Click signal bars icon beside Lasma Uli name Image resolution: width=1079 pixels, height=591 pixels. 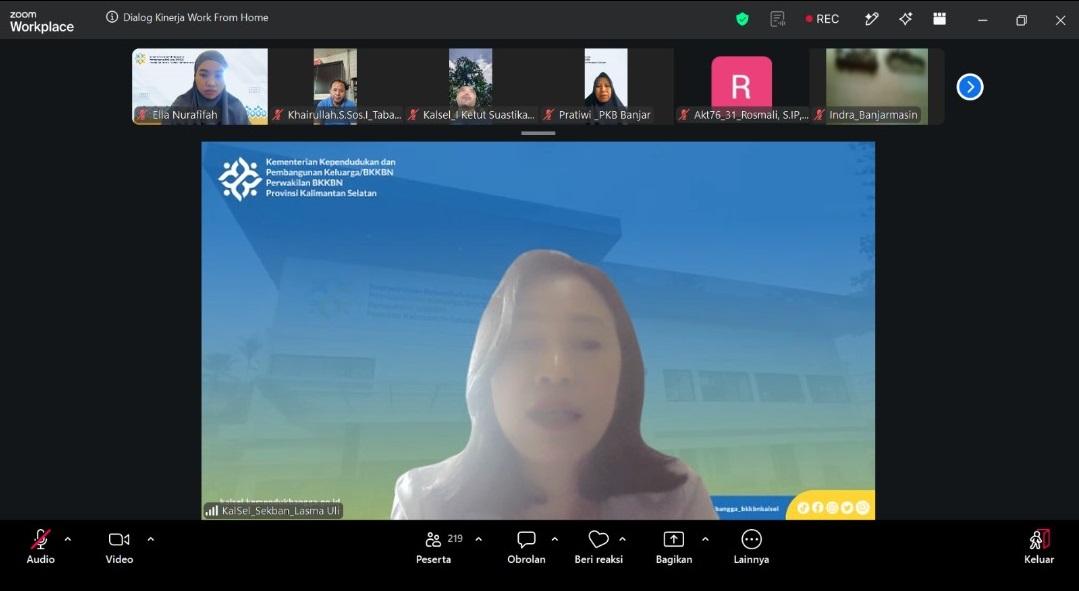pyautogui.click(x=212, y=511)
